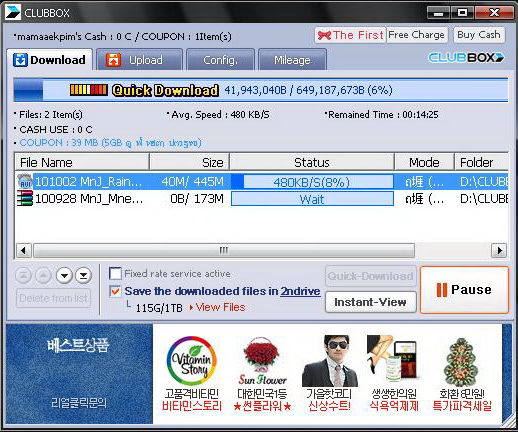Click the Folder column header
Screen dimensions: 518x432
coord(481,162)
